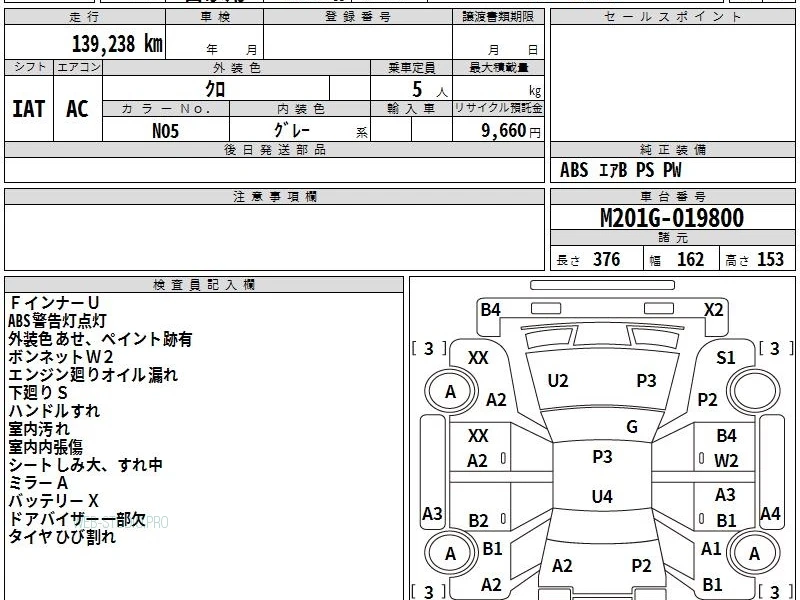Select the 注意事項欄 header bar
The height and width of the screenshot is (600, 800).
click(x=274, y=197)
